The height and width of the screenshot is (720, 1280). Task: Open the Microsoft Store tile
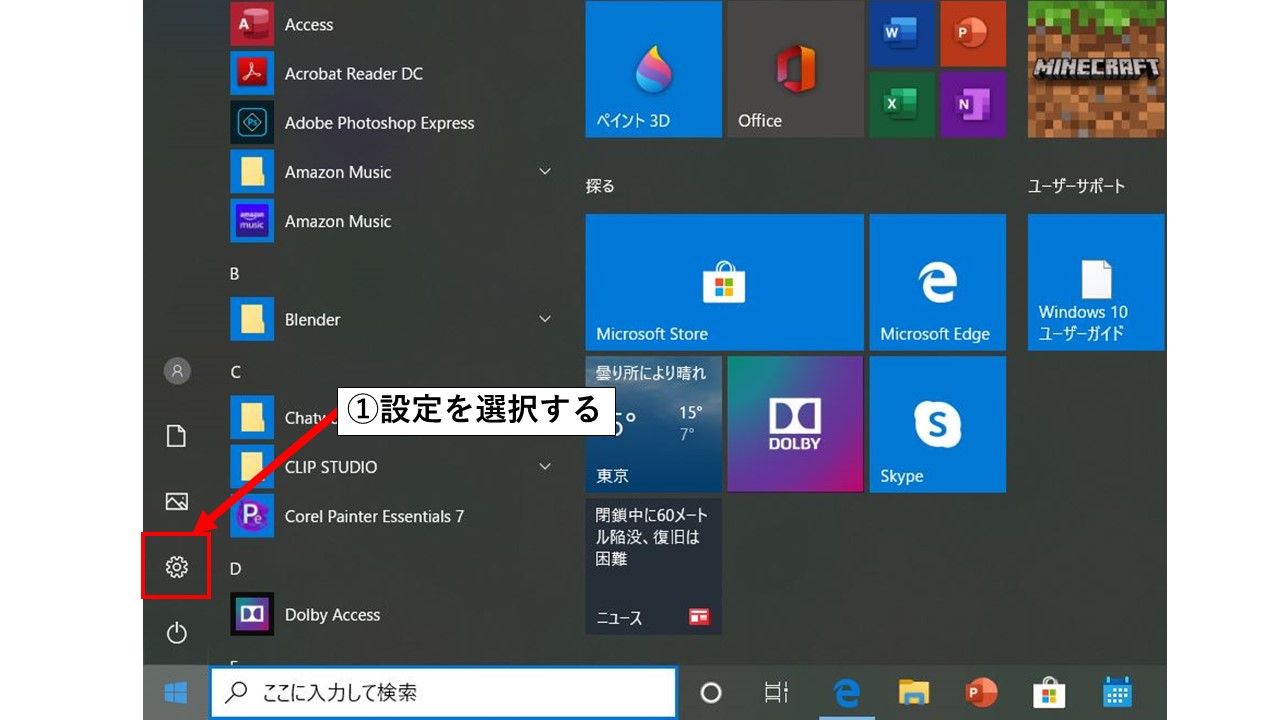(724, 282)
